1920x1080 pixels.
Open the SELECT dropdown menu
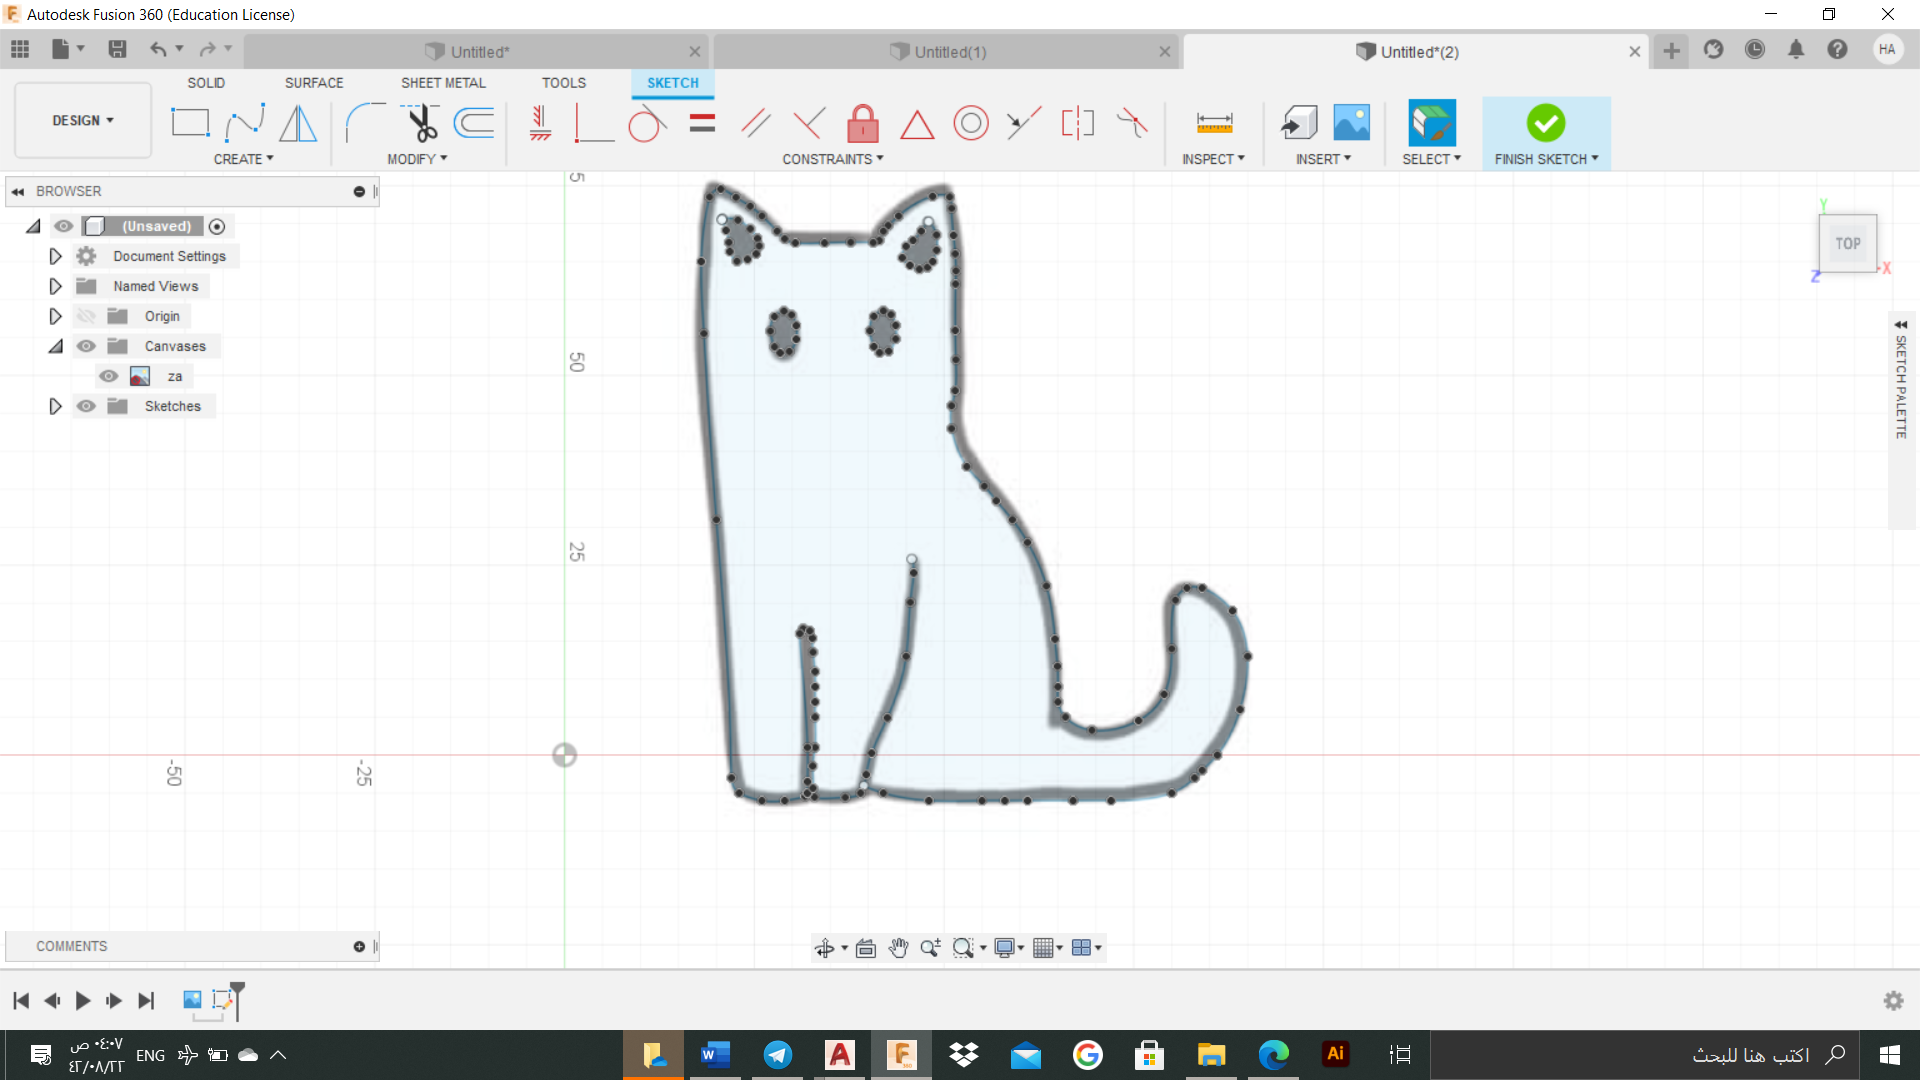coord(1431,159)
